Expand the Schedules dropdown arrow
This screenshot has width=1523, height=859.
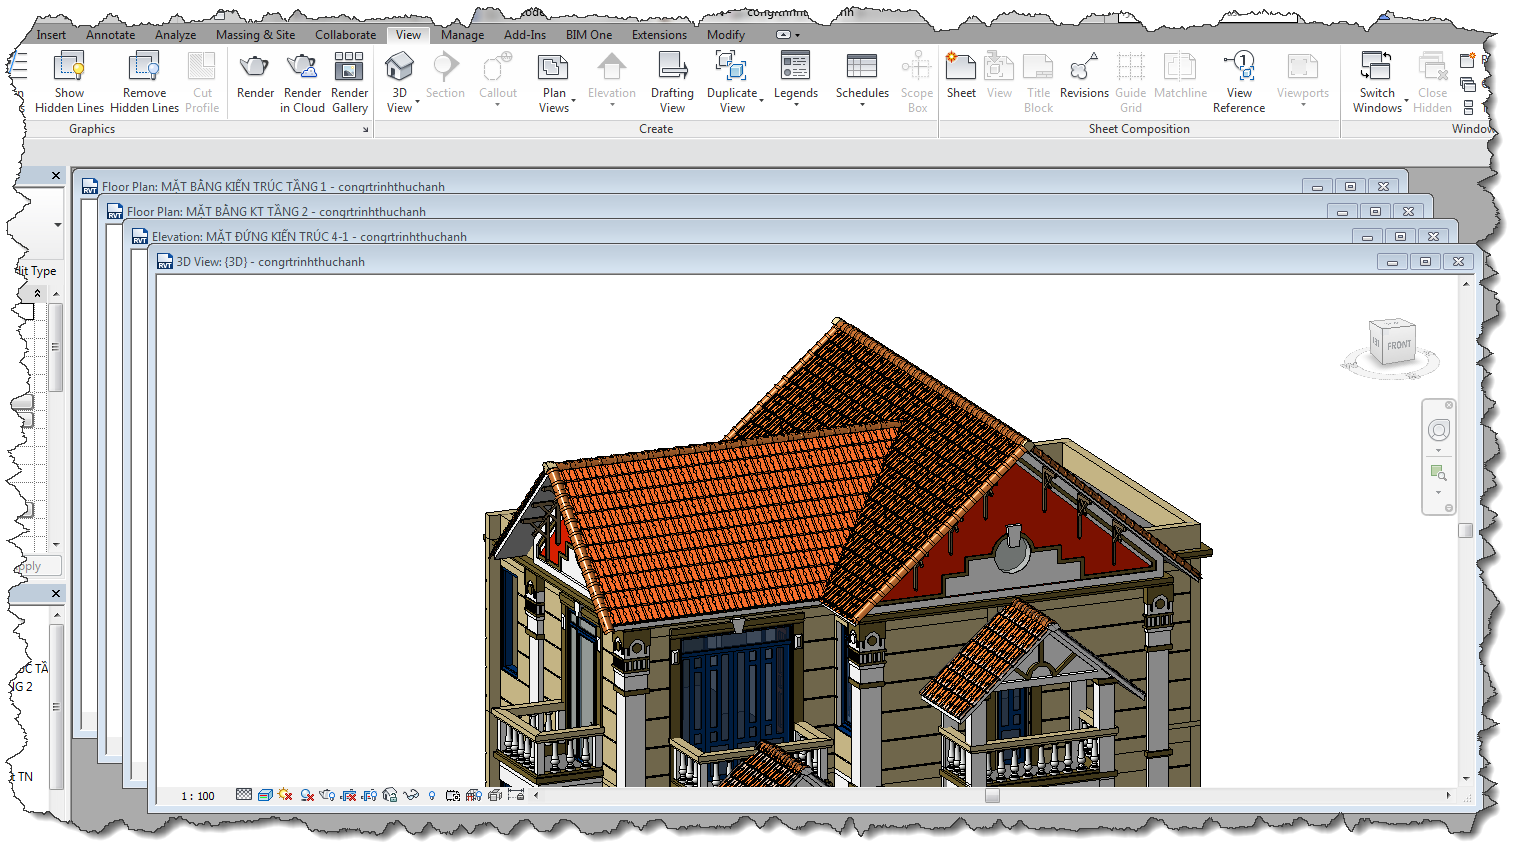coord(862,104)
